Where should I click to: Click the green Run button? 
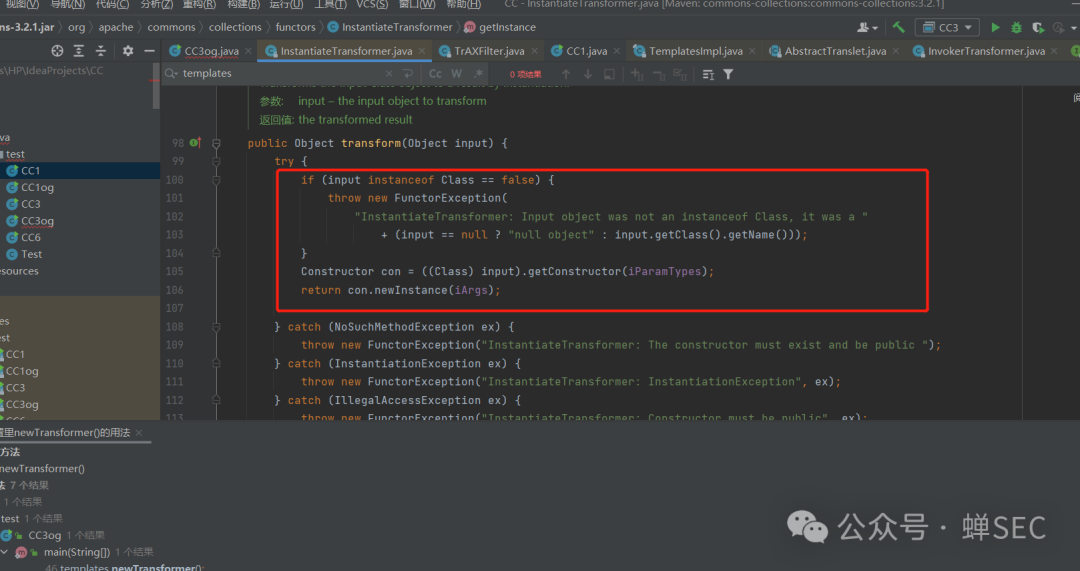997,27
